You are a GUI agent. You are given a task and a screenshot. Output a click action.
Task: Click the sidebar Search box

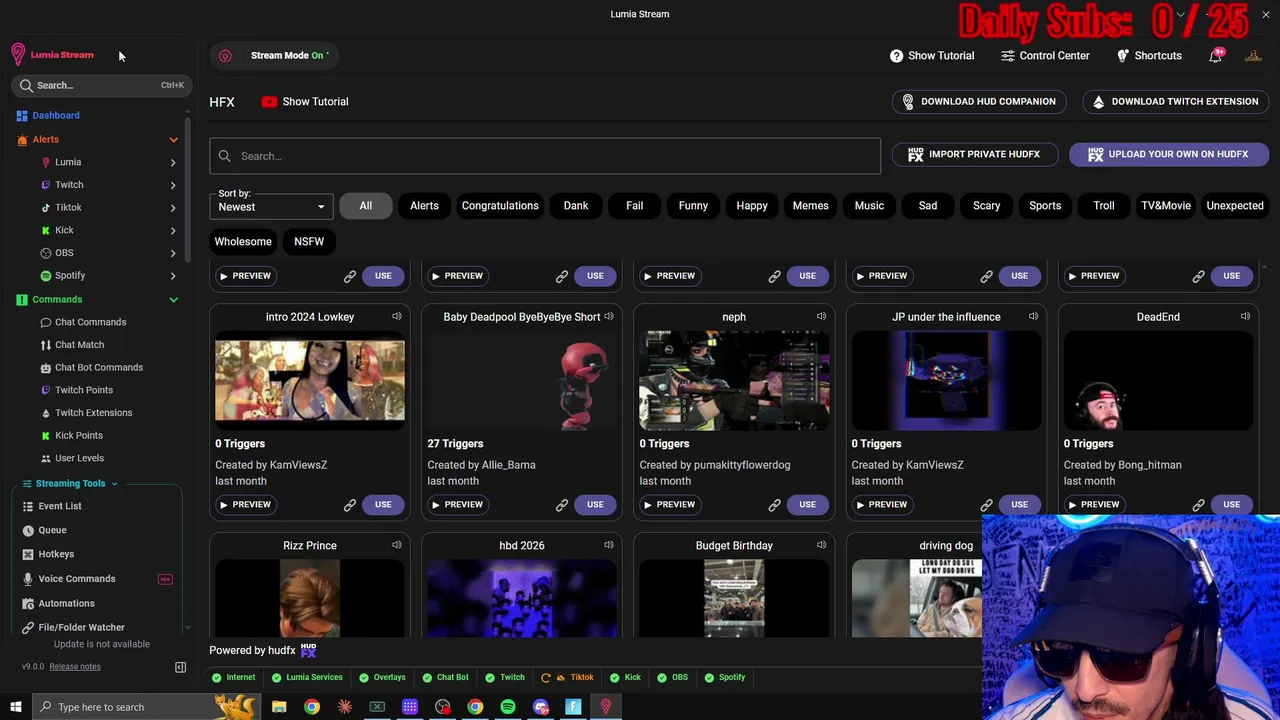point(100,86)
